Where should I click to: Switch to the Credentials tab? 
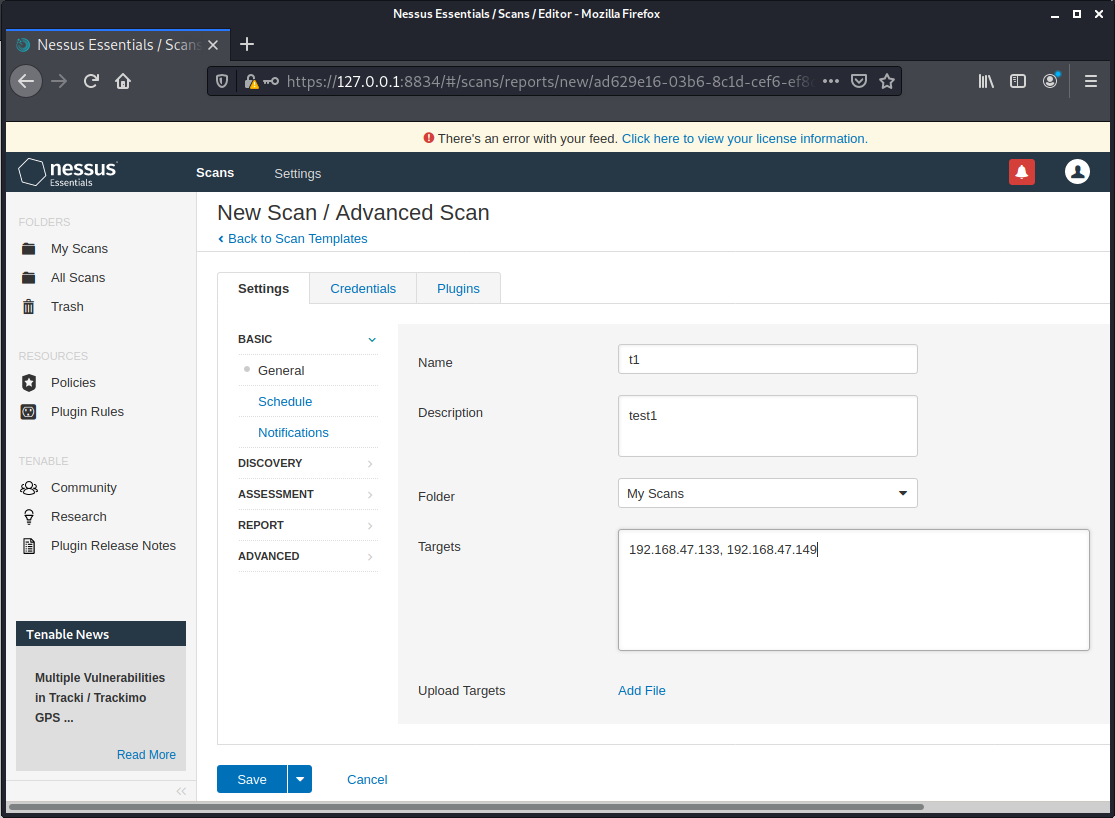pos(363,289)
